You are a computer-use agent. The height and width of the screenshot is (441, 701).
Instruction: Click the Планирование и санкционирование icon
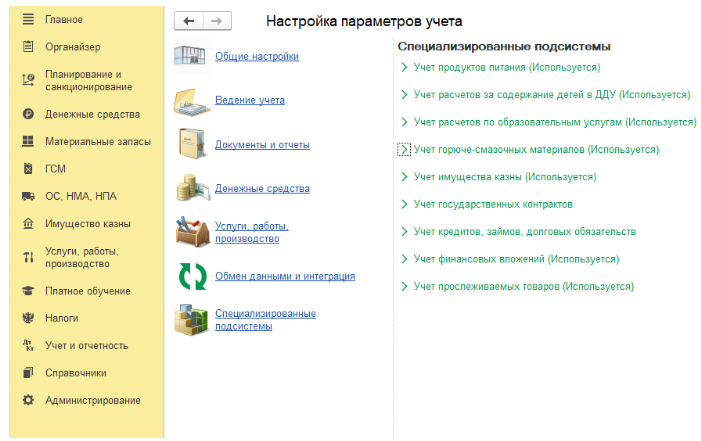pyautogui.click(x=28, y=80)
